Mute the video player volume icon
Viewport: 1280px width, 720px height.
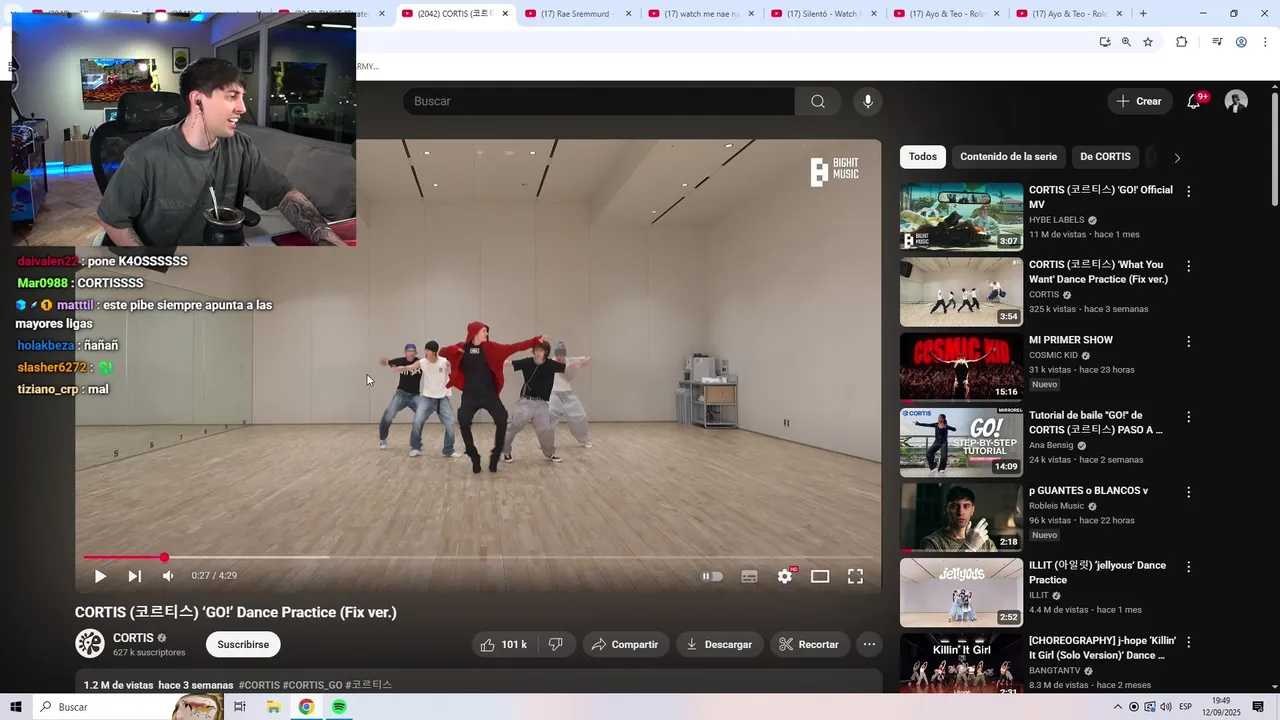(x=168, y=576)
